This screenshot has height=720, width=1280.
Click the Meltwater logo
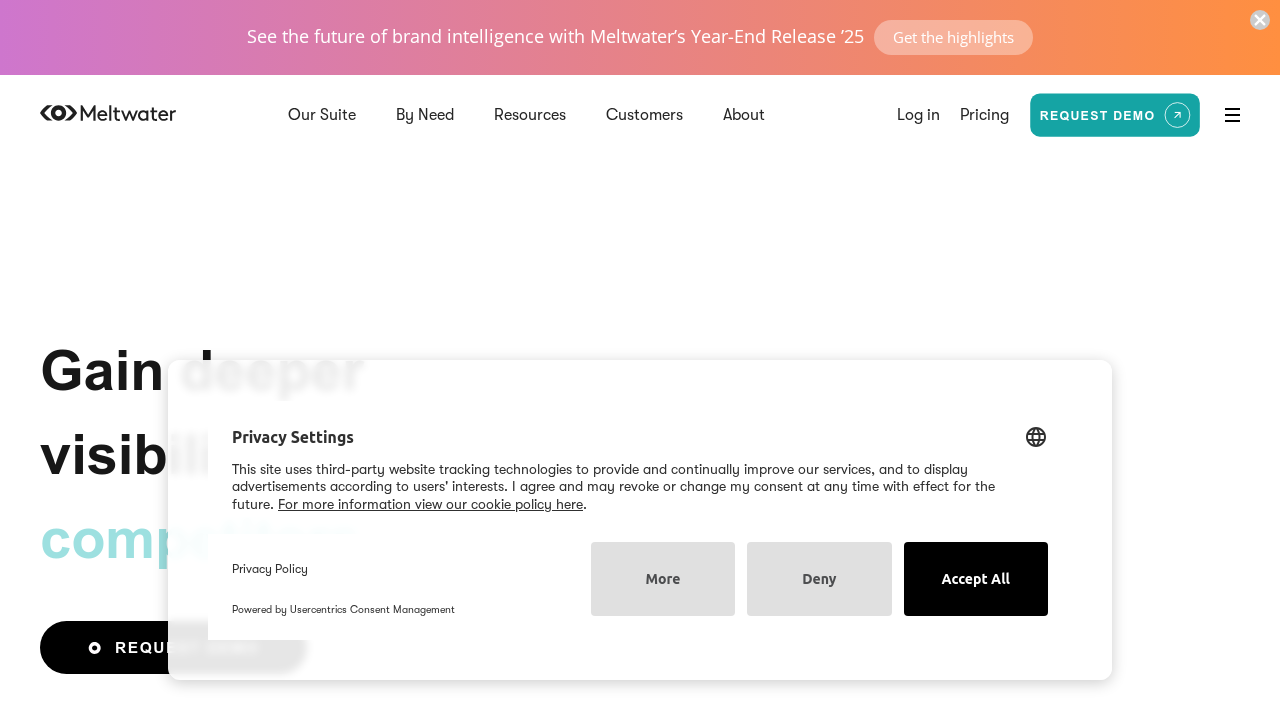point(107,112)
